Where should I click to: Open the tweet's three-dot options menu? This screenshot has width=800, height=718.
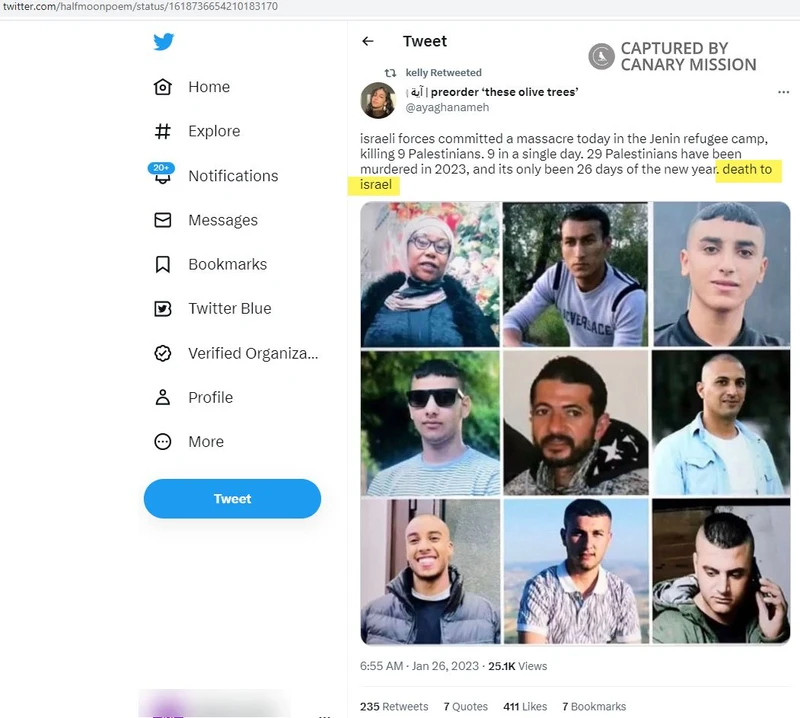tap(783, 92)
